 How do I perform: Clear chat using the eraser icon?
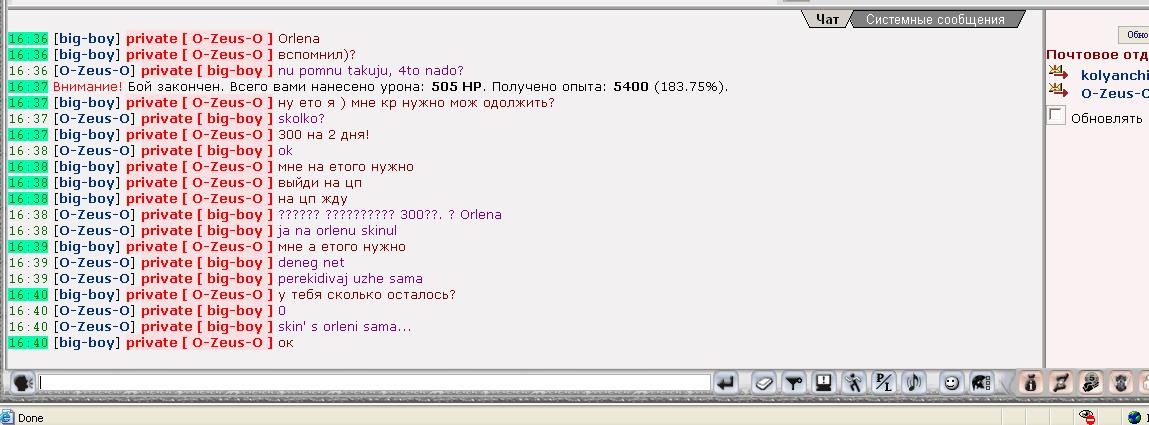tap(764, 382)
